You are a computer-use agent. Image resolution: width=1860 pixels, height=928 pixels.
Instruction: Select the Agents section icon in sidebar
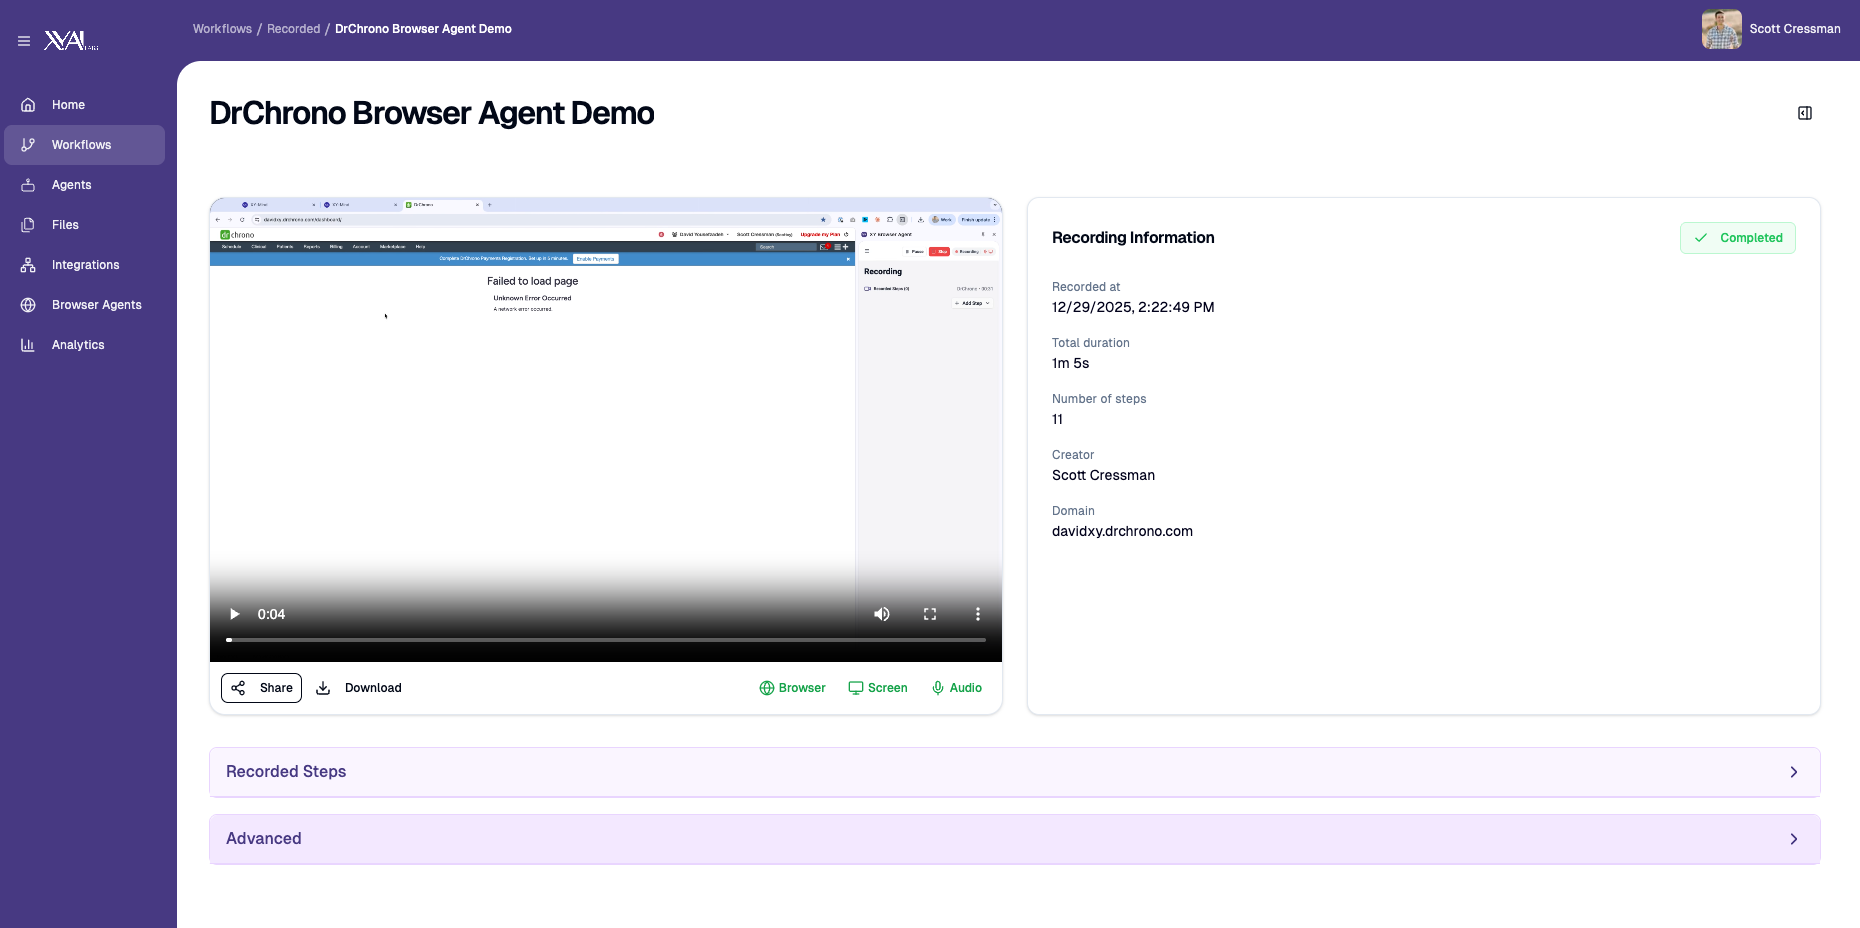[x=28, y=184]
